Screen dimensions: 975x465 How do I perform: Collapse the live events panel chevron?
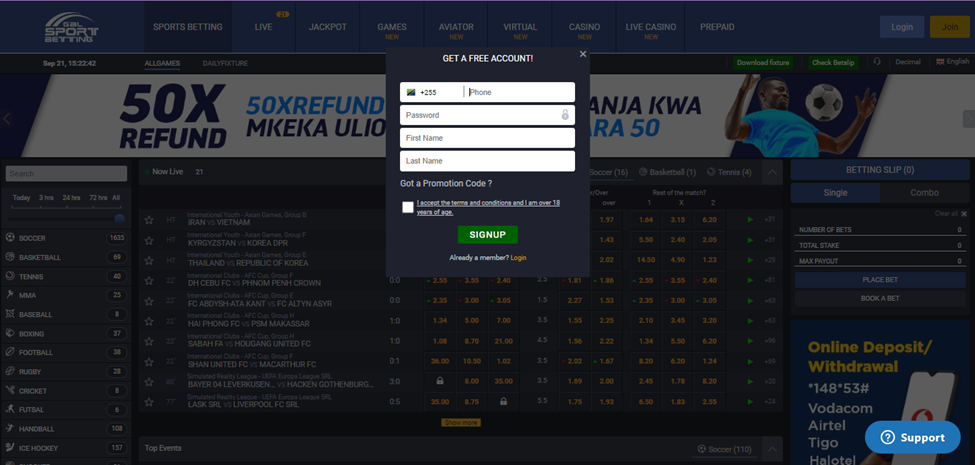pyautogui.click(x=772, y=173)
